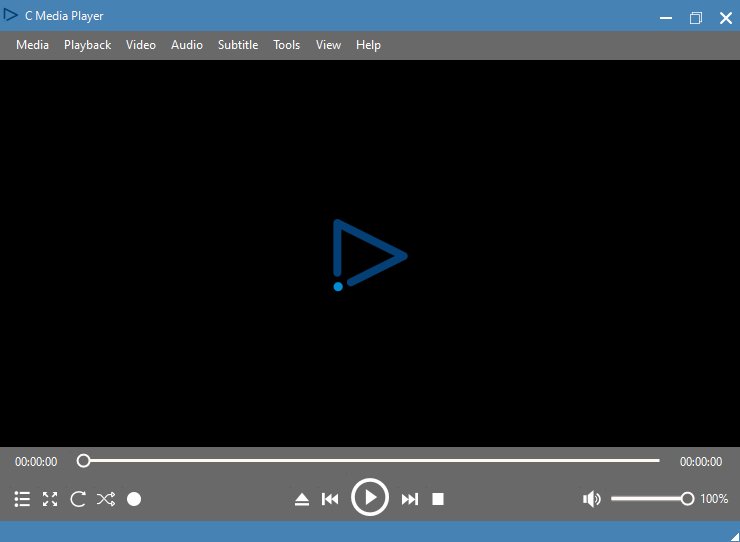The width and height of the screenshot is (740, 542).
Task: Open the Media menu
Action: (32, 45)
